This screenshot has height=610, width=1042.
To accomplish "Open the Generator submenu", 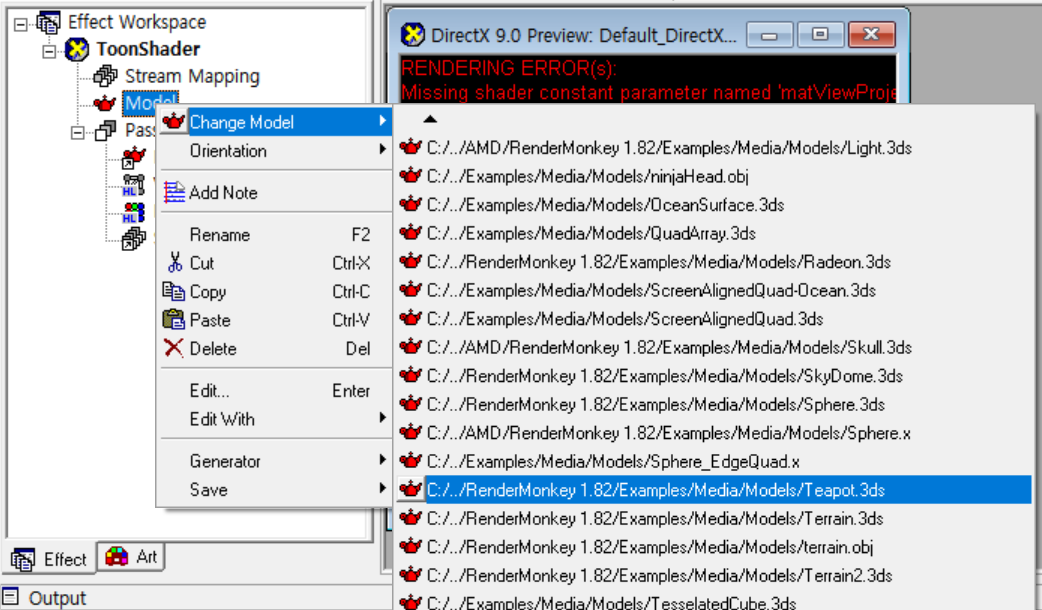I will [x=274, y=461].
